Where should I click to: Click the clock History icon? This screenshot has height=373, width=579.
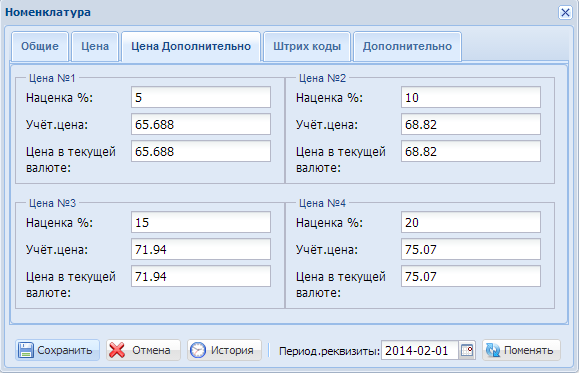198,350
